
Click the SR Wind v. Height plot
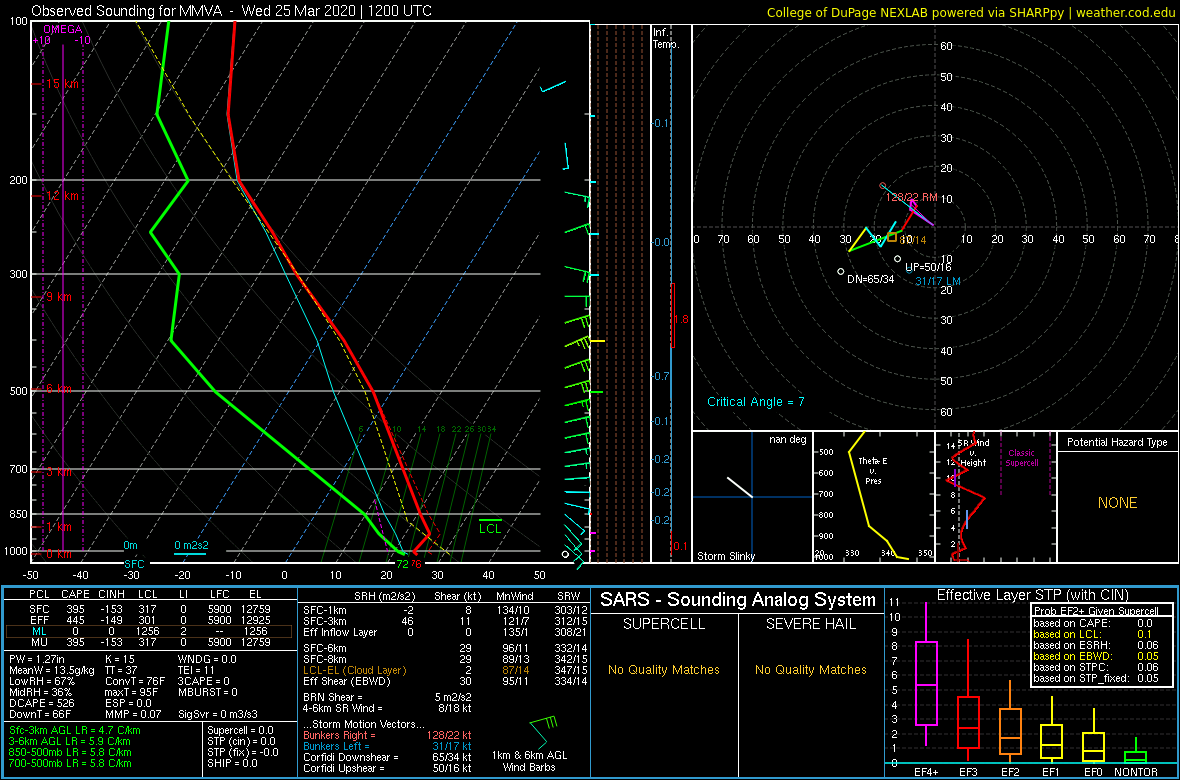coord(994,496)
